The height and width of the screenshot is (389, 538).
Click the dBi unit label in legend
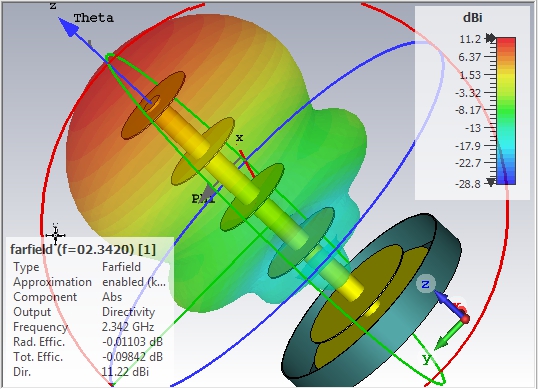tap(472, 17)
